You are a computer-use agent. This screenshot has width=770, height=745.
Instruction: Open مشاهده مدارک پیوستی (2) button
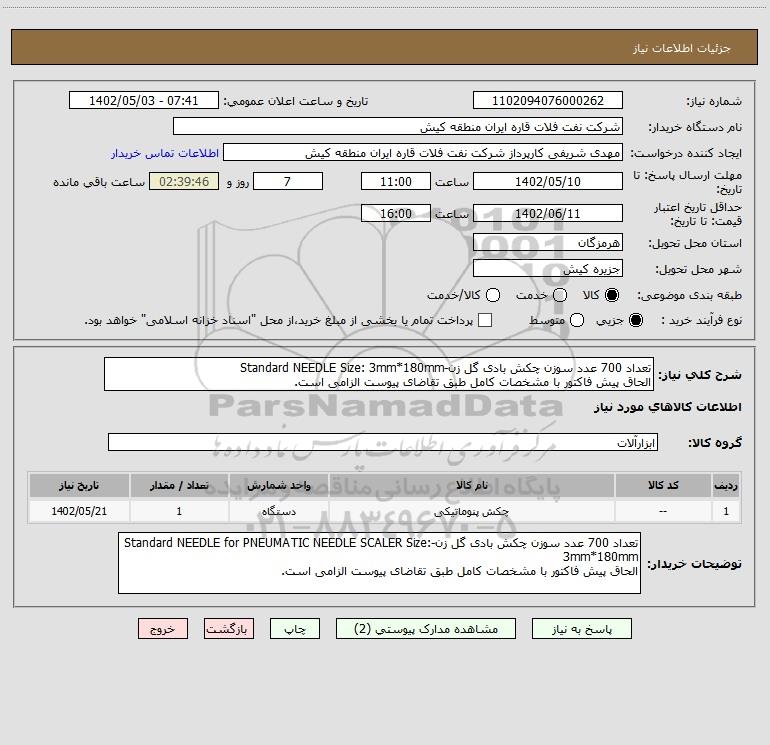[x=426, y=629]
